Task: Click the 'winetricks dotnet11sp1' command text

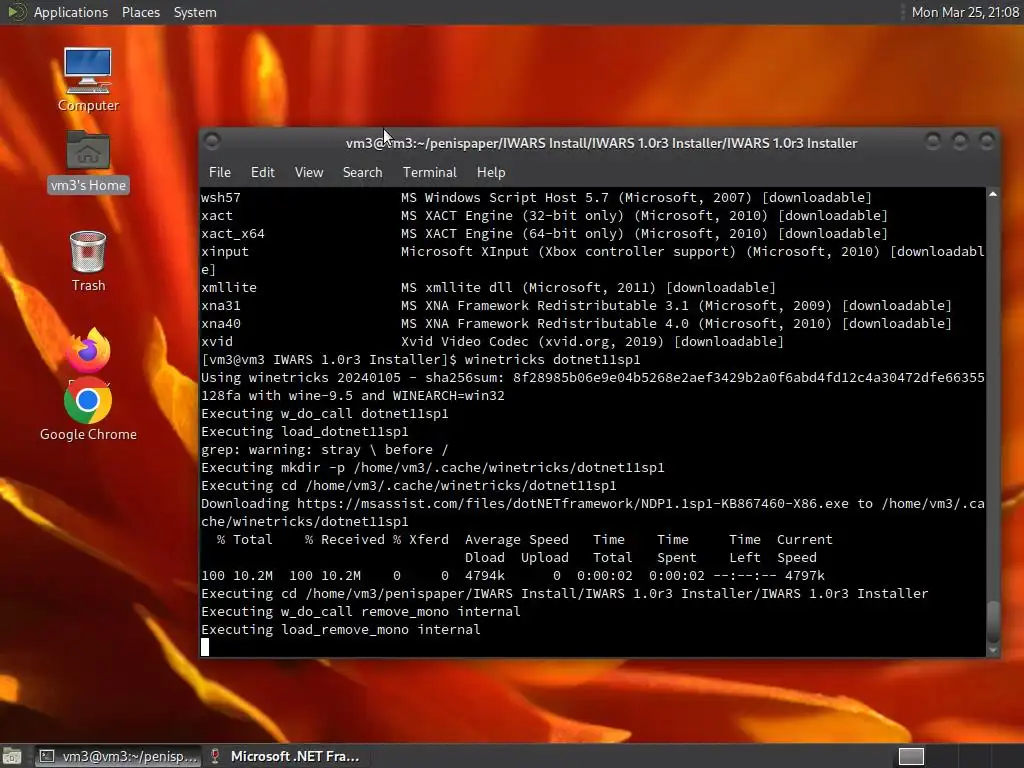Action: (552, 360)
